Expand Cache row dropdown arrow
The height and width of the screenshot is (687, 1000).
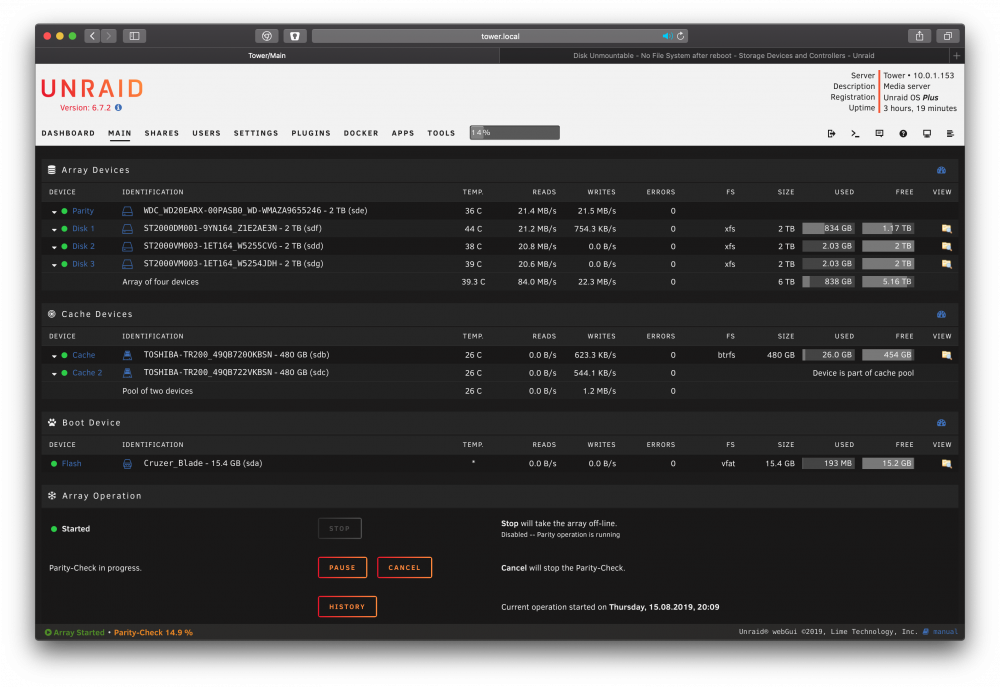point(54,356)
